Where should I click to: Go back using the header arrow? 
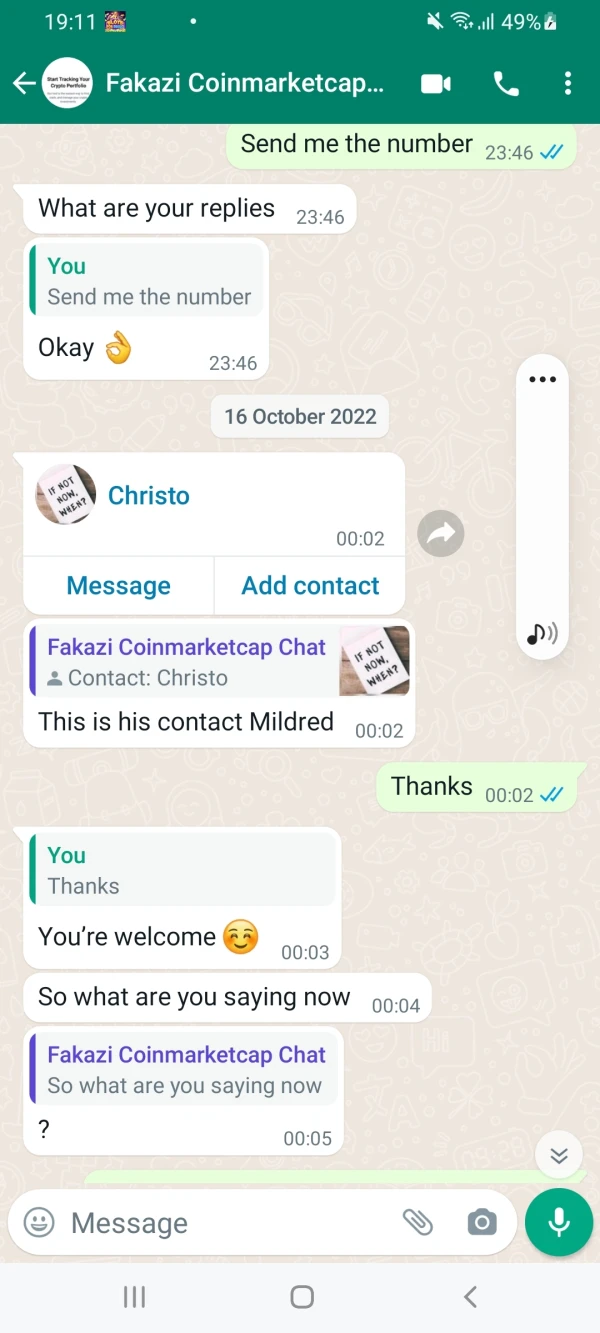pos(24,84)
